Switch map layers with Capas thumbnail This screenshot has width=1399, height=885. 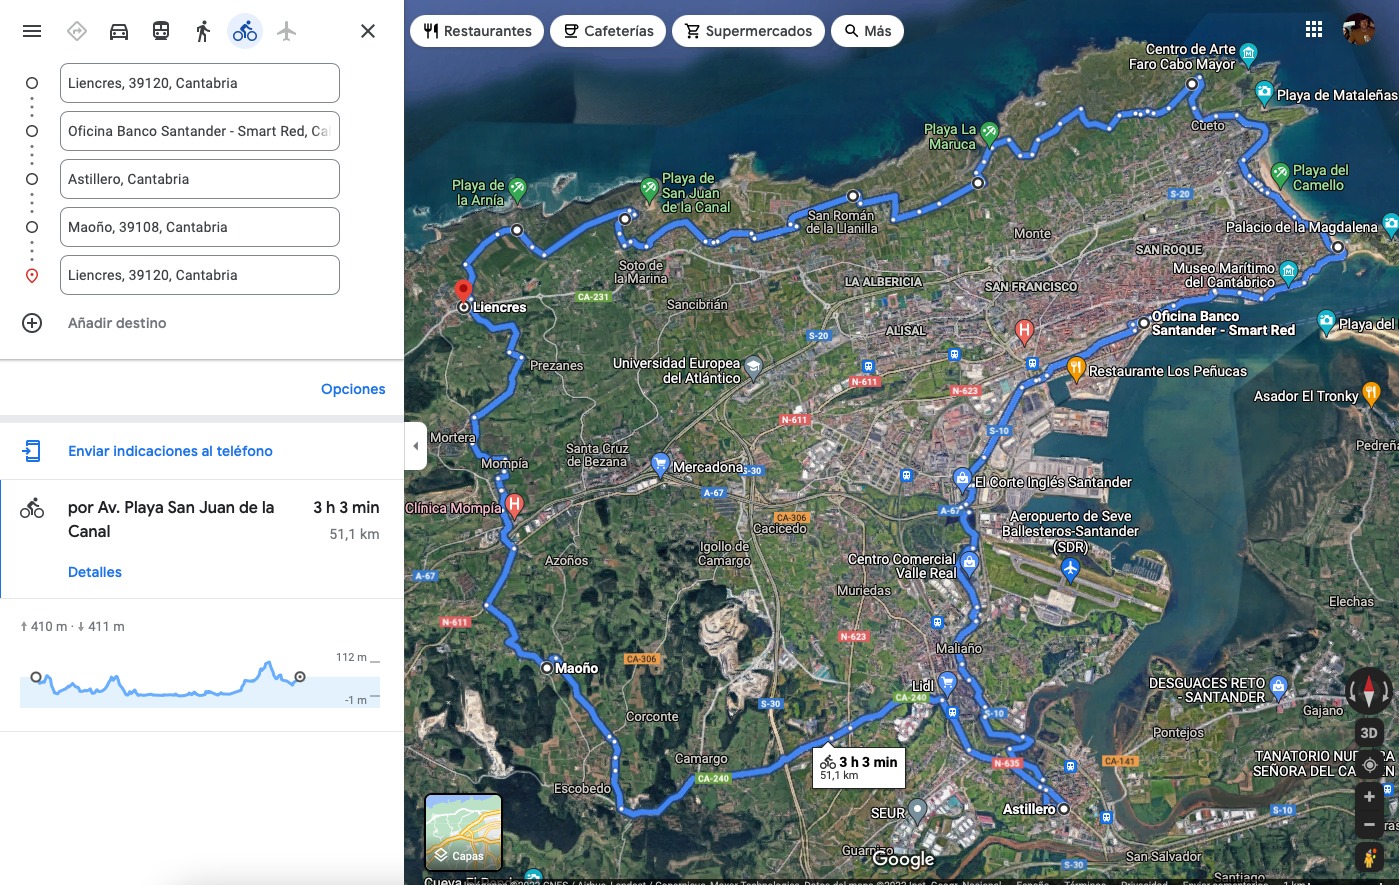(463, 832)
